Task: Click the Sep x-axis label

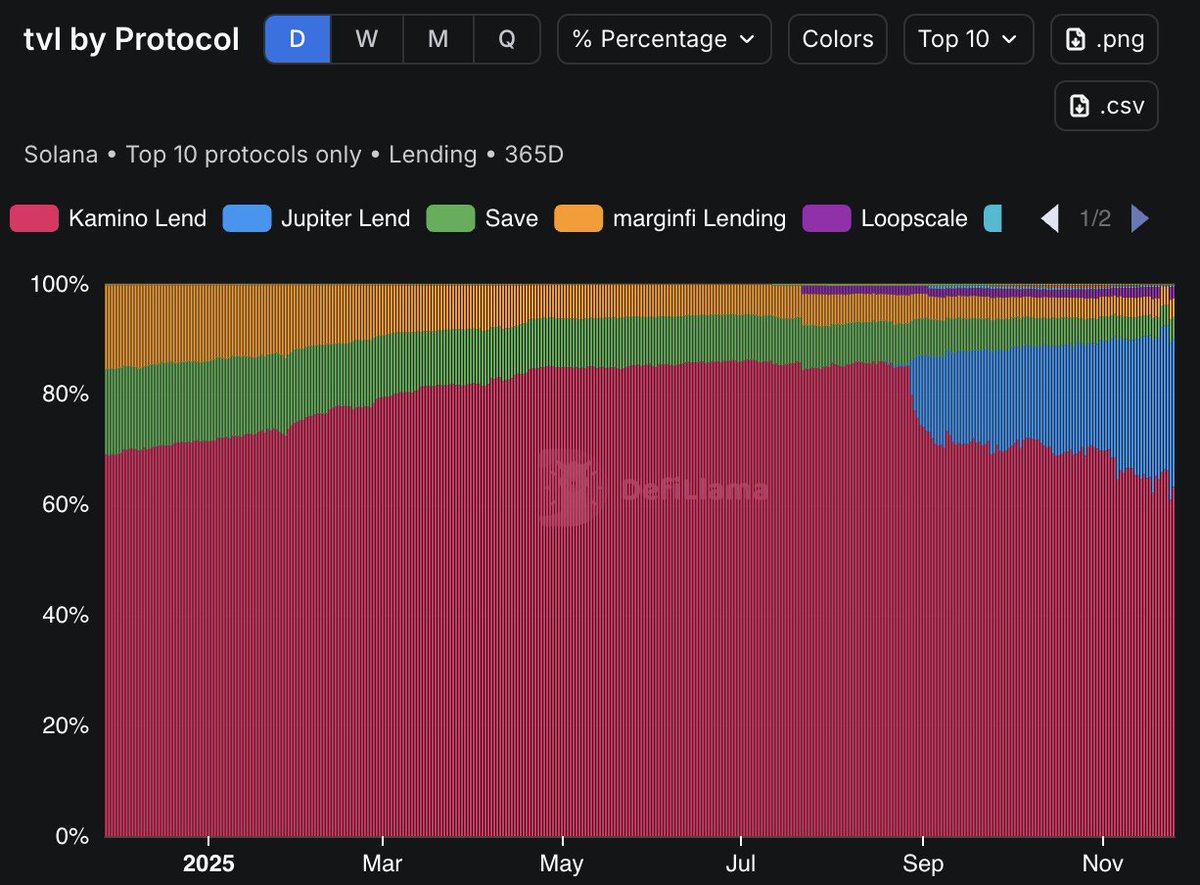Action: [x=922, y=863]
